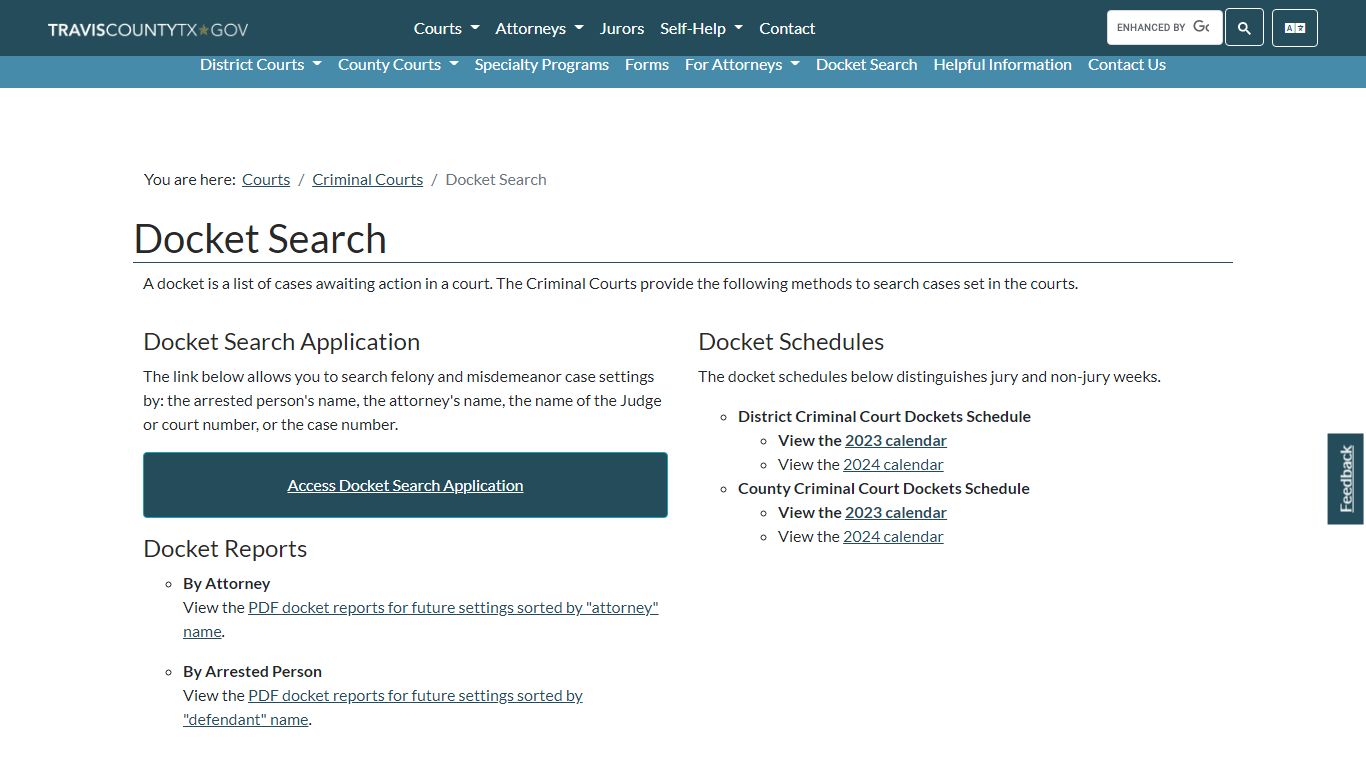
Task: Expand the For Attorneys dropdown
Action: [x=742, y=64]
